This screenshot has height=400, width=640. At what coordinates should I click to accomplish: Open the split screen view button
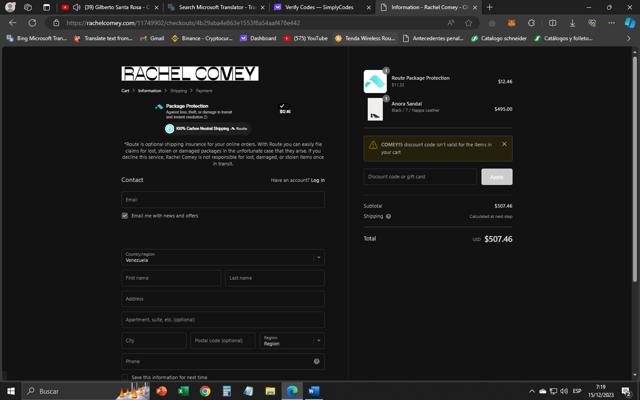[x=552, y=23]
